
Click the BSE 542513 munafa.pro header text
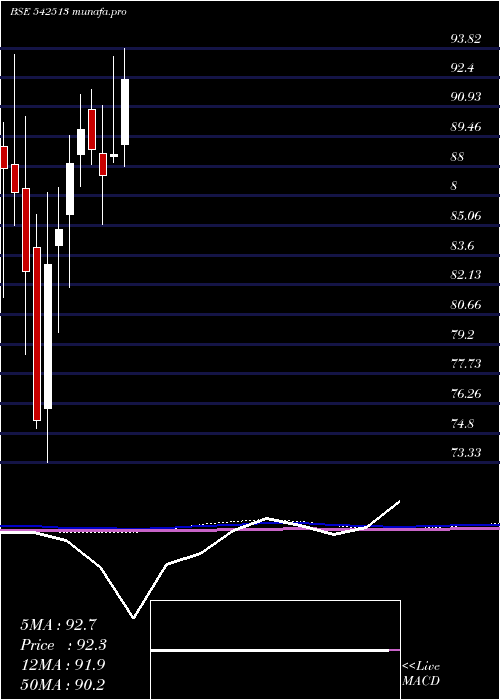[68, 12]
